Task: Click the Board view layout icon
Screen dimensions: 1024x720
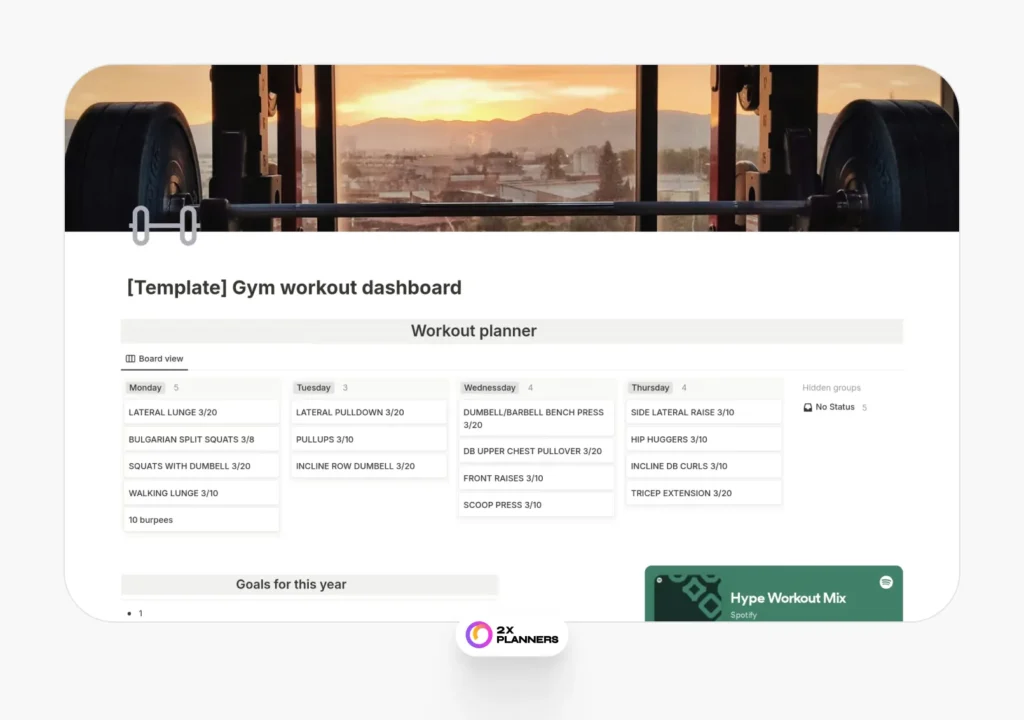Action: 130,359
